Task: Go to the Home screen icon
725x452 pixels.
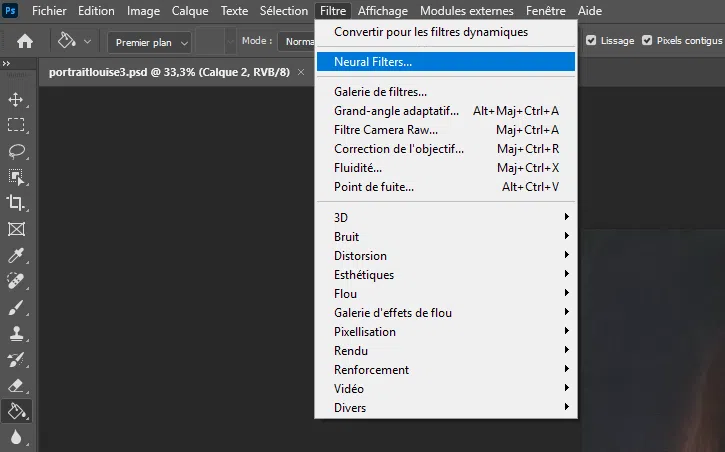Action: coord(25,42)
